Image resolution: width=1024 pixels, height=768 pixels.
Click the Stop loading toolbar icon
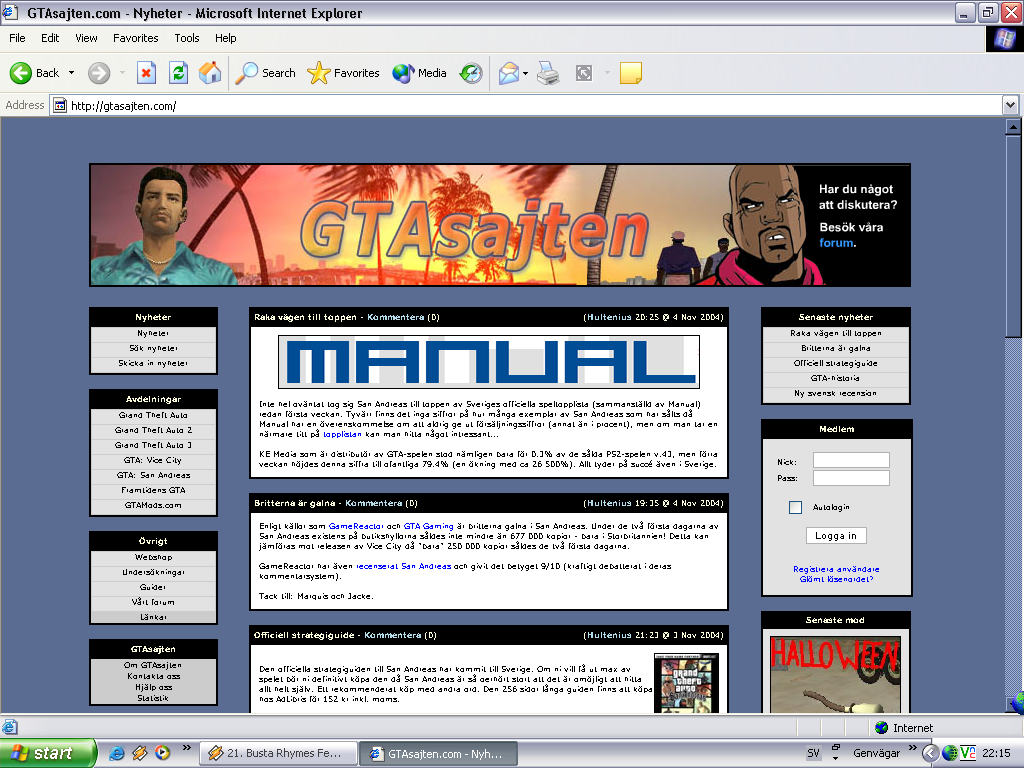(x=146, y=72)
